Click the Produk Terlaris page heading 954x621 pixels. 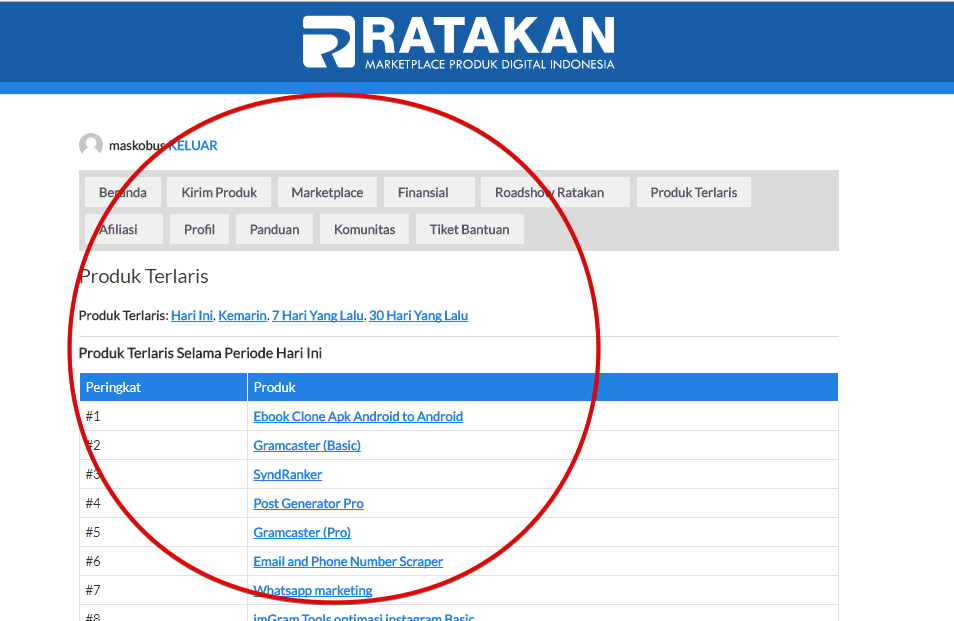tap(144, 277)
